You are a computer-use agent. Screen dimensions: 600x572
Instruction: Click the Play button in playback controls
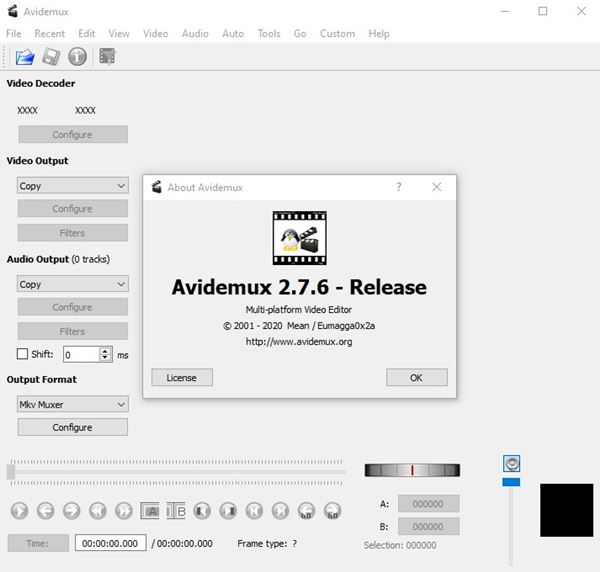pyautogui.click(x=20, y=511)
